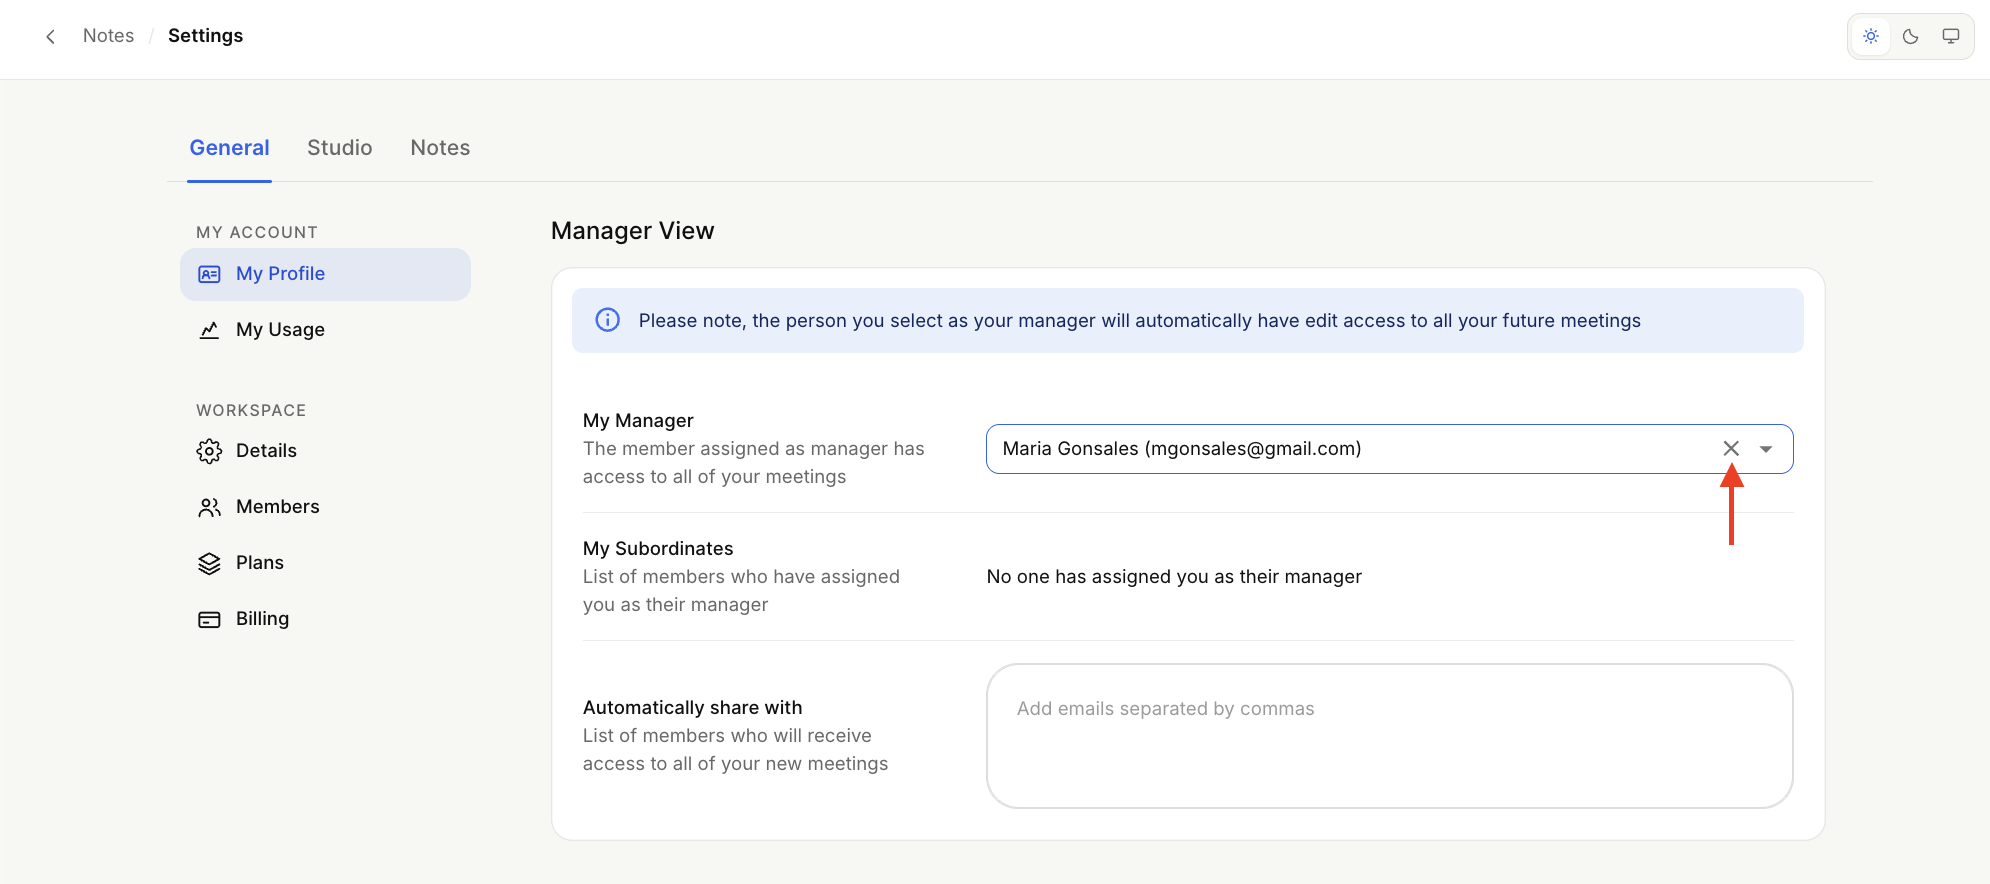Click the 'My Subordinates' label
The image size is (1990, 884).
658,549
